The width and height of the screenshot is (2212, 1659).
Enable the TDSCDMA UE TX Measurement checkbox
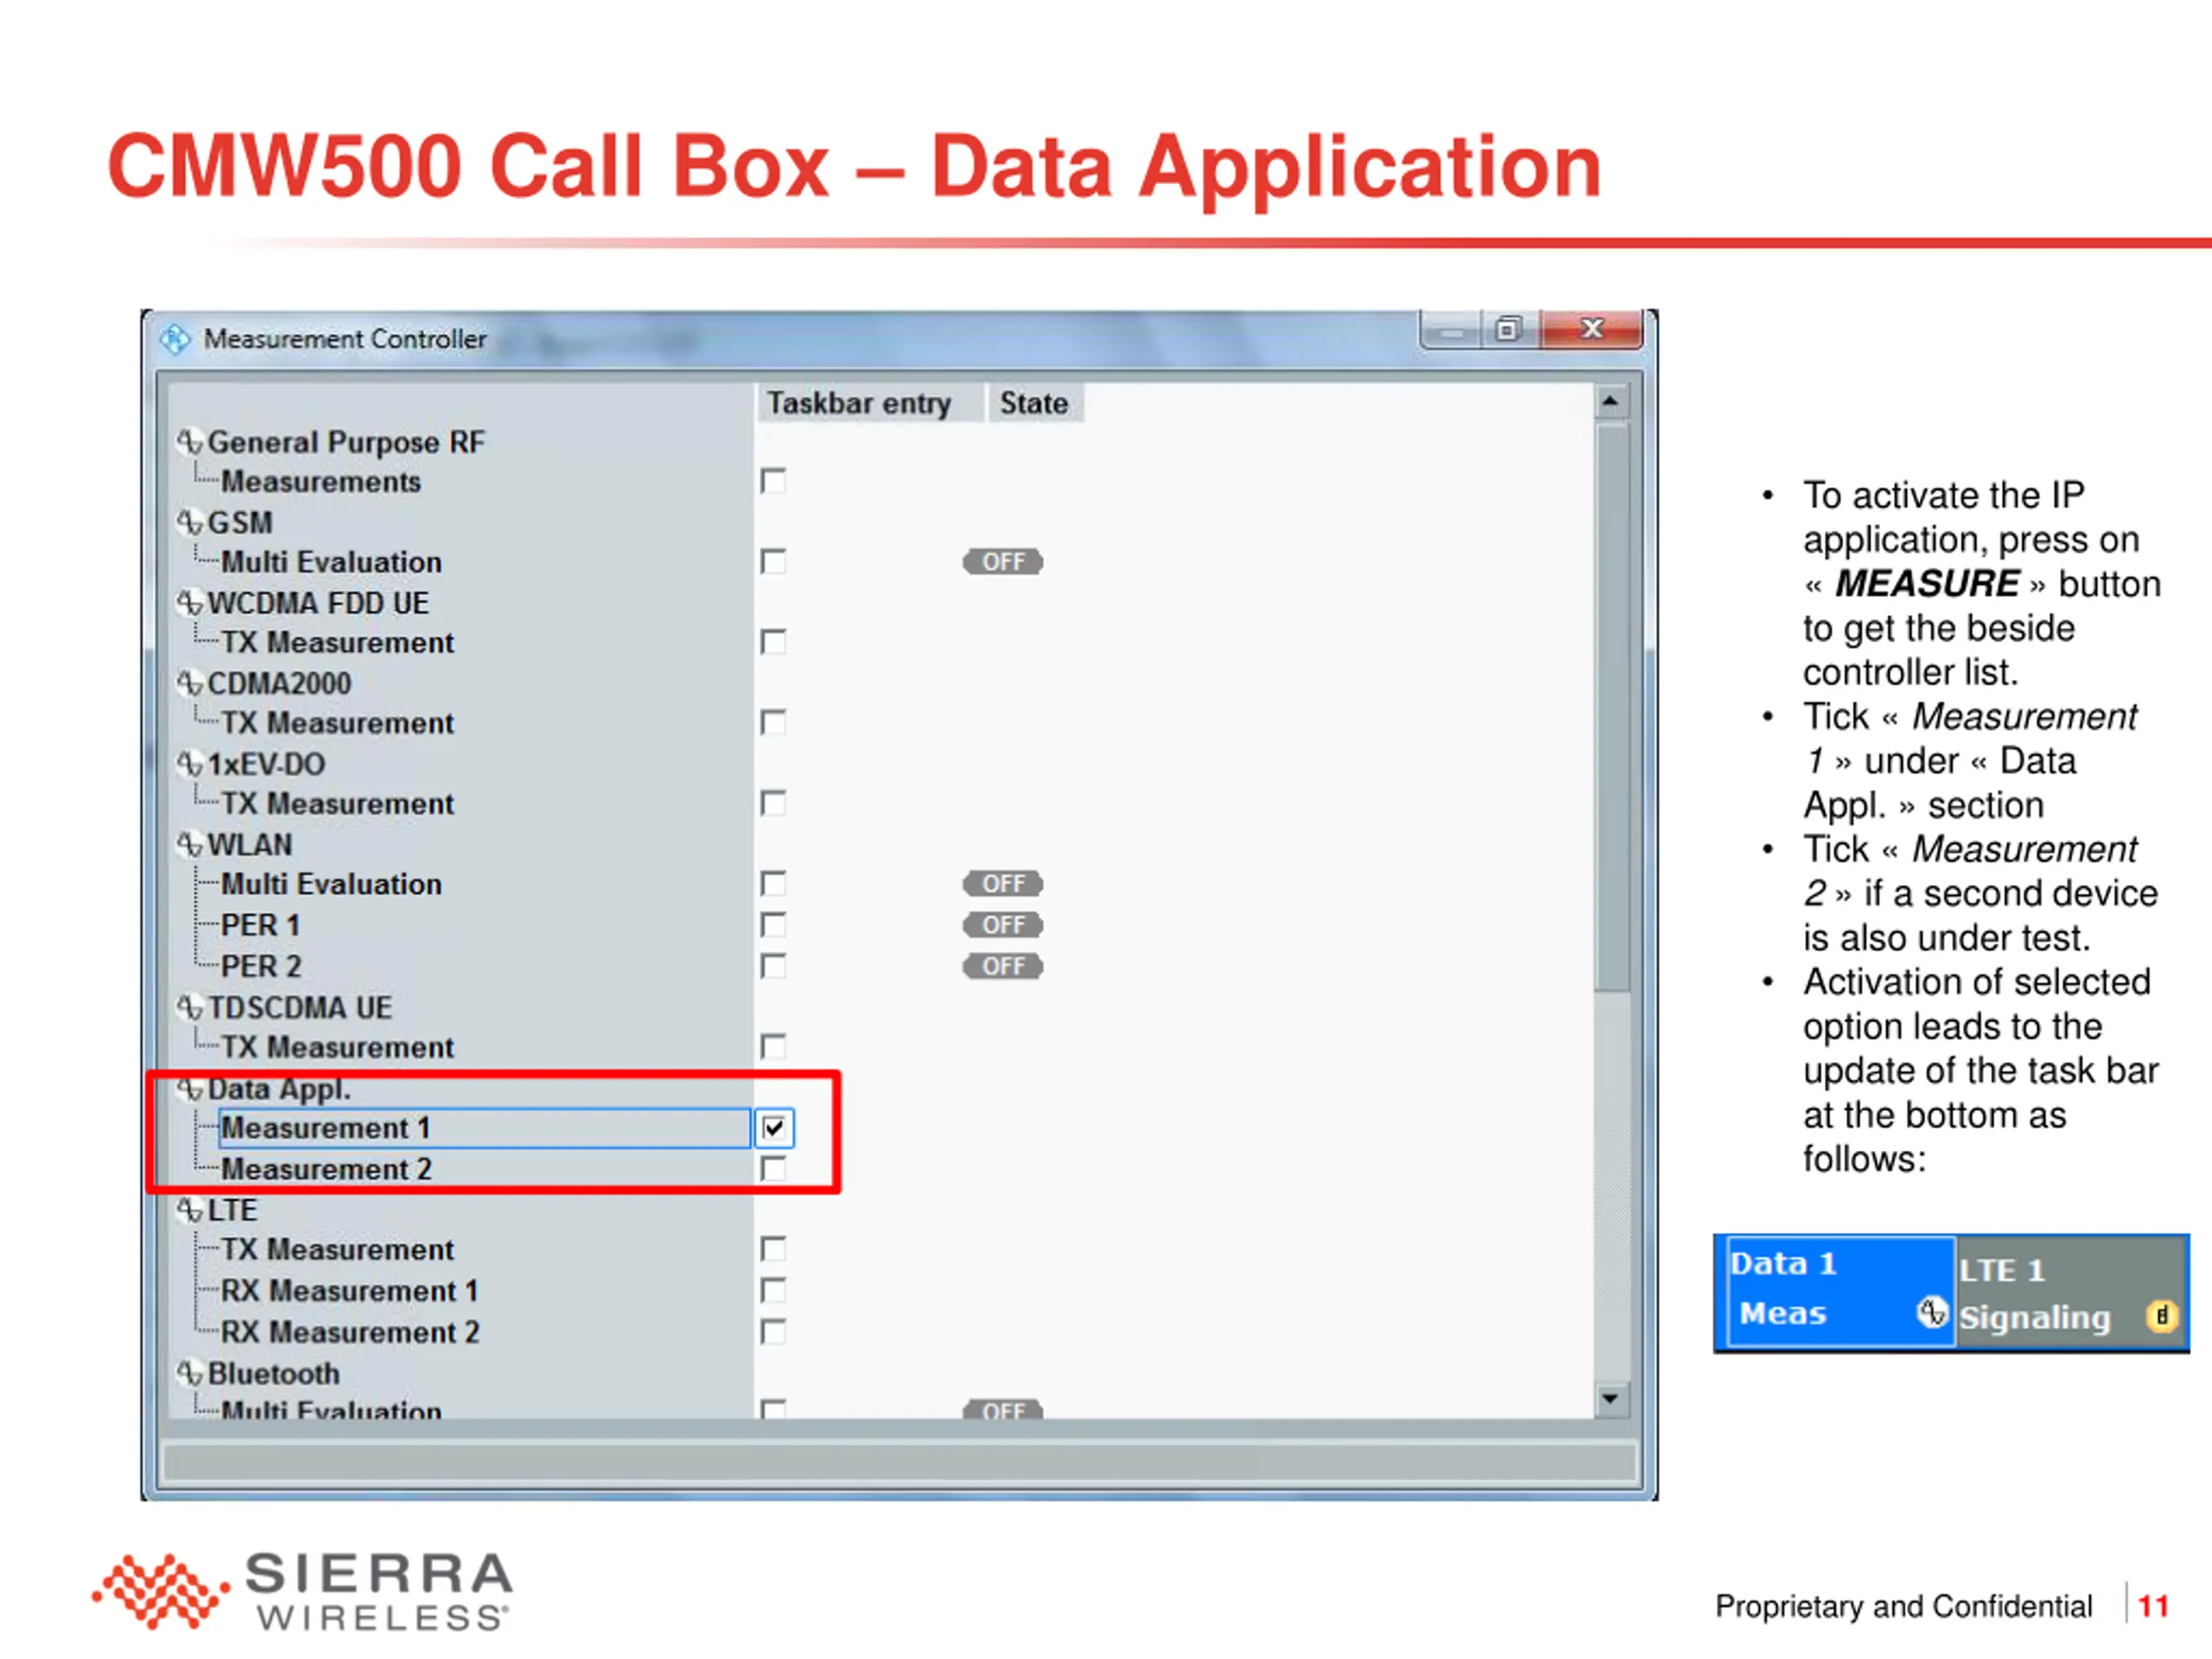click(773, 1047)
